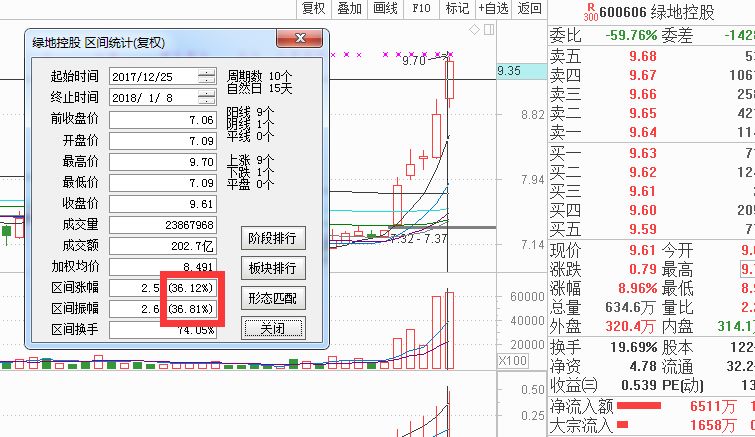755x437 pixels.
Task: Click the 阶段排行 button
Action: 273,238
